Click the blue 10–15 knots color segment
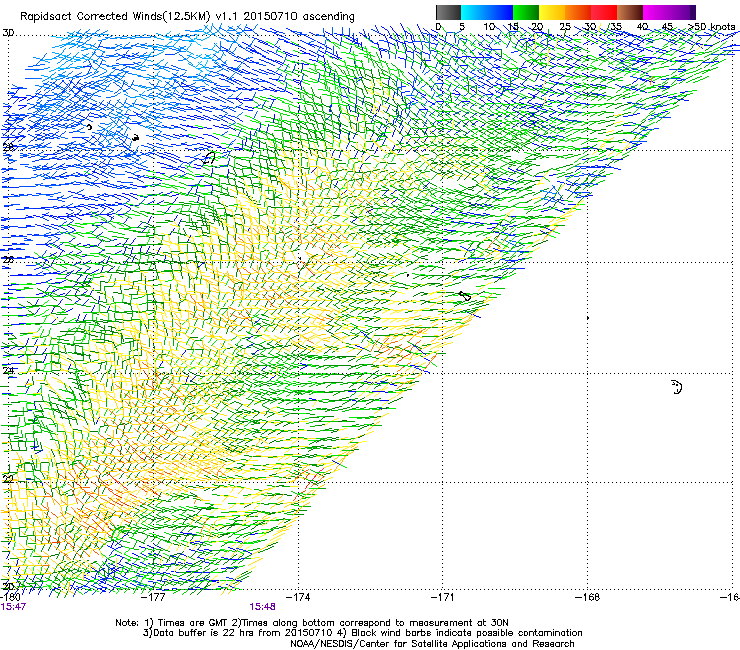 click(500, 12)
